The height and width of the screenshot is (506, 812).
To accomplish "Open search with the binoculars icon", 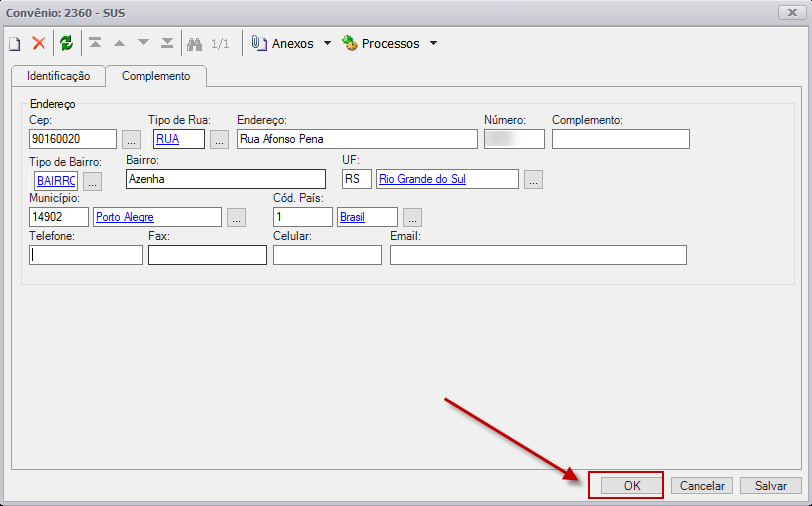I will 195,44.
